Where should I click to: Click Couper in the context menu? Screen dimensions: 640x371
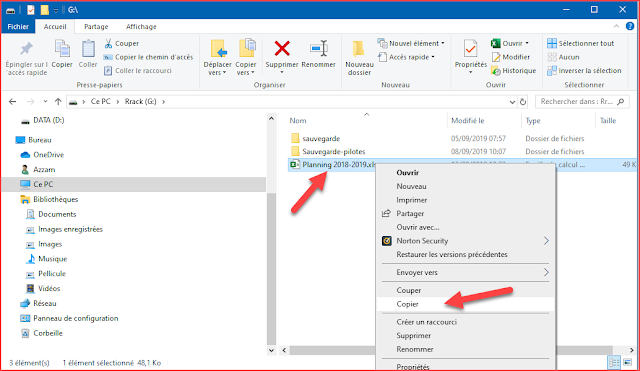point(409,290)
